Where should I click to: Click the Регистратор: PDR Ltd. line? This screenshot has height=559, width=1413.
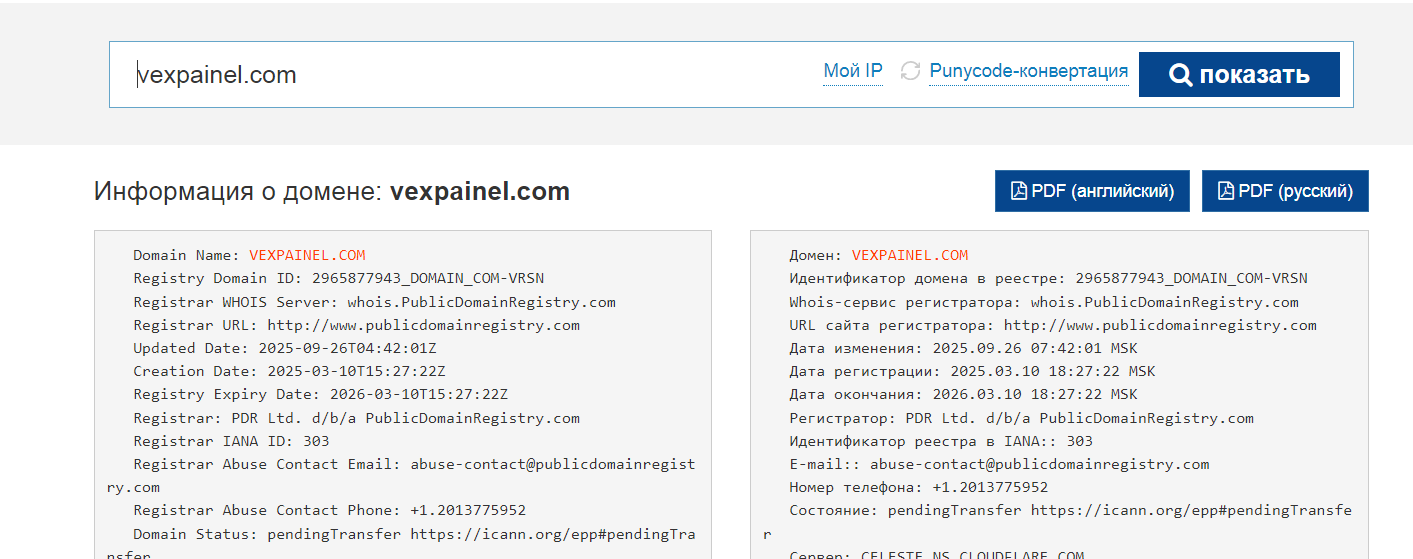tap(1021, 418)
